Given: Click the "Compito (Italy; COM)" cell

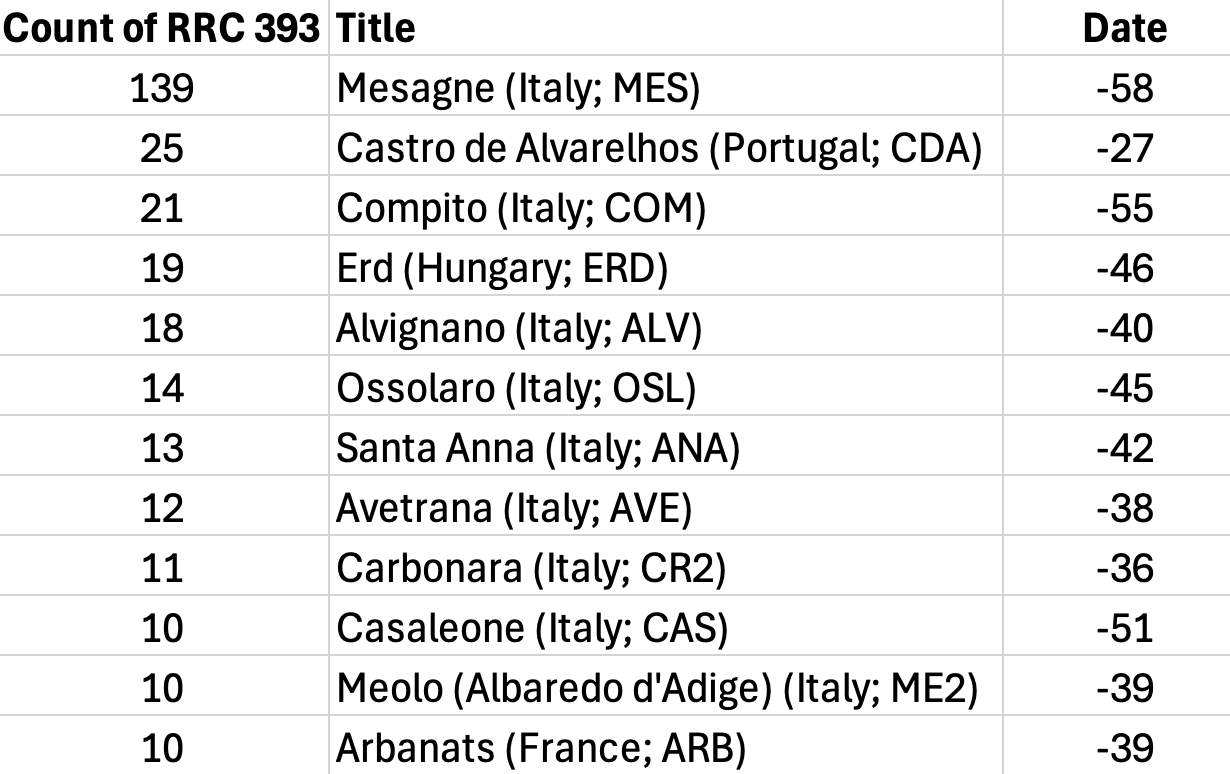Looking at the screenshot, I should point(521,209).
